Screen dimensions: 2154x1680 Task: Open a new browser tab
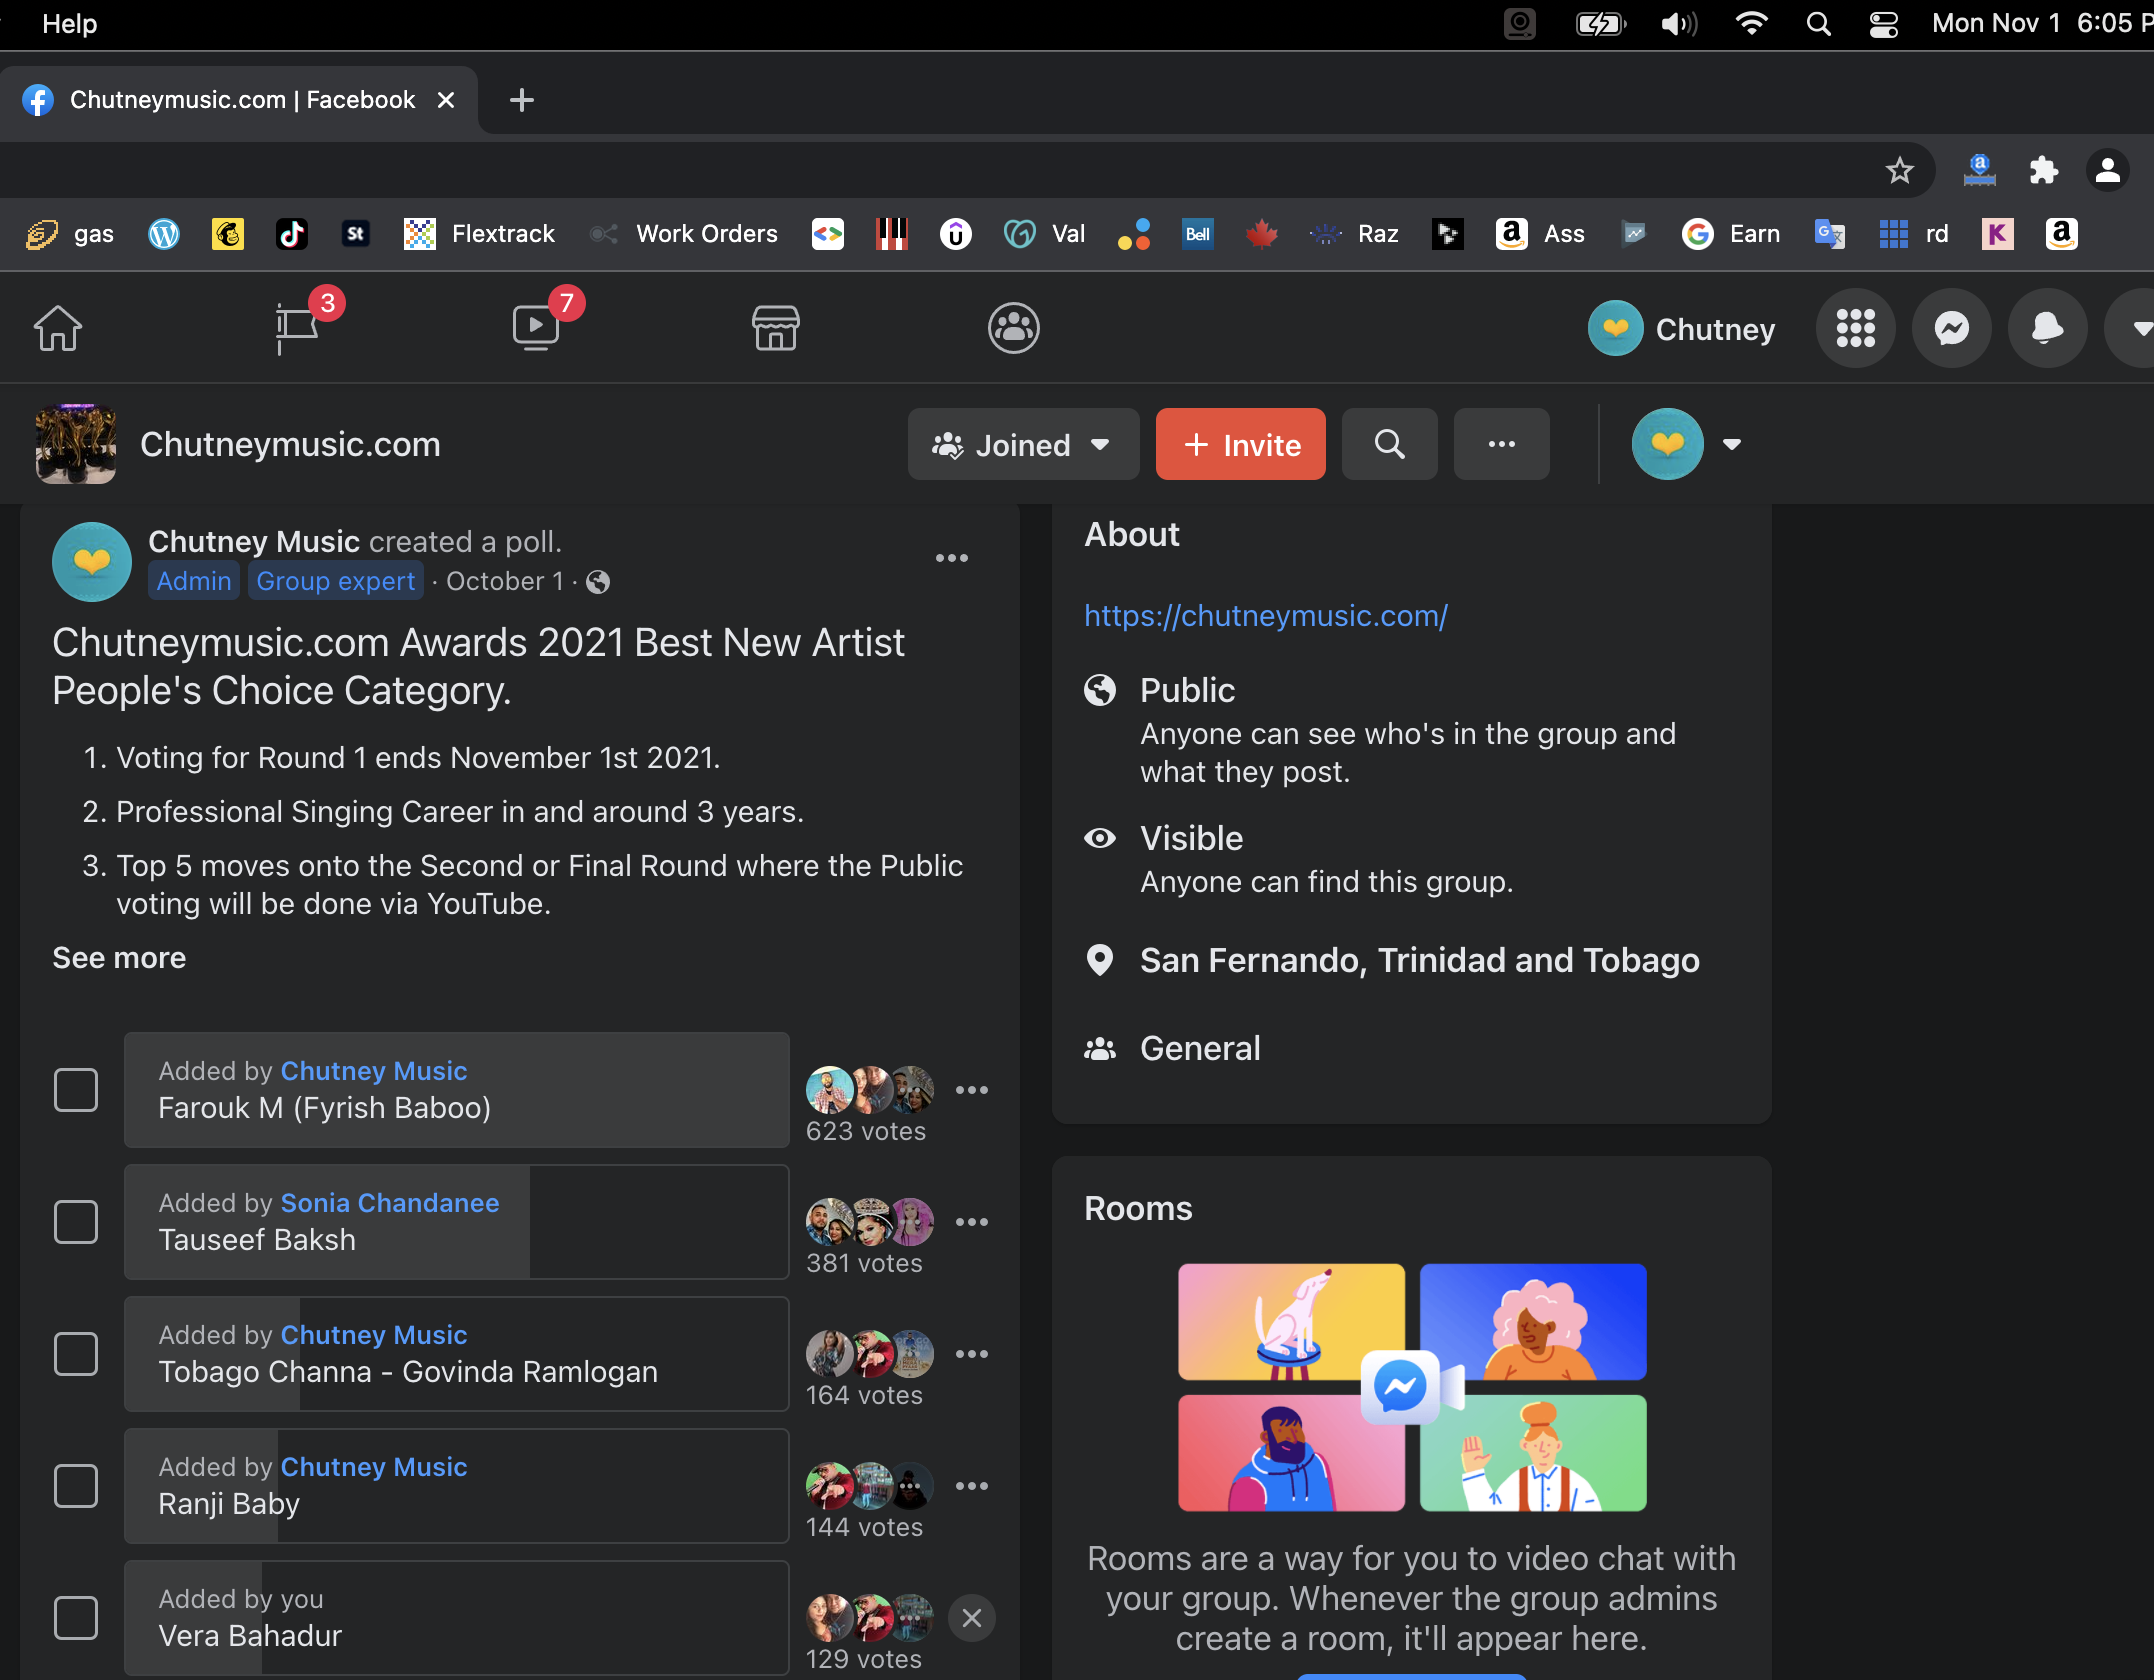tap(521, 100)
